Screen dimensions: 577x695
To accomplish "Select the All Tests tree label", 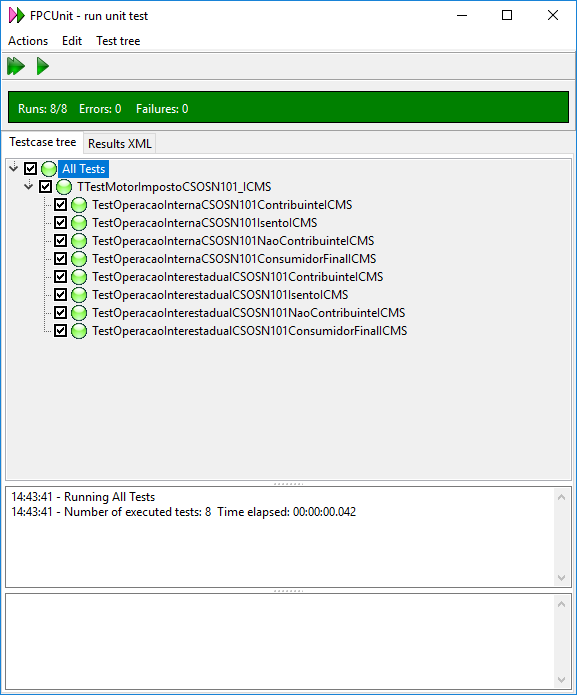I will (83, 169).
